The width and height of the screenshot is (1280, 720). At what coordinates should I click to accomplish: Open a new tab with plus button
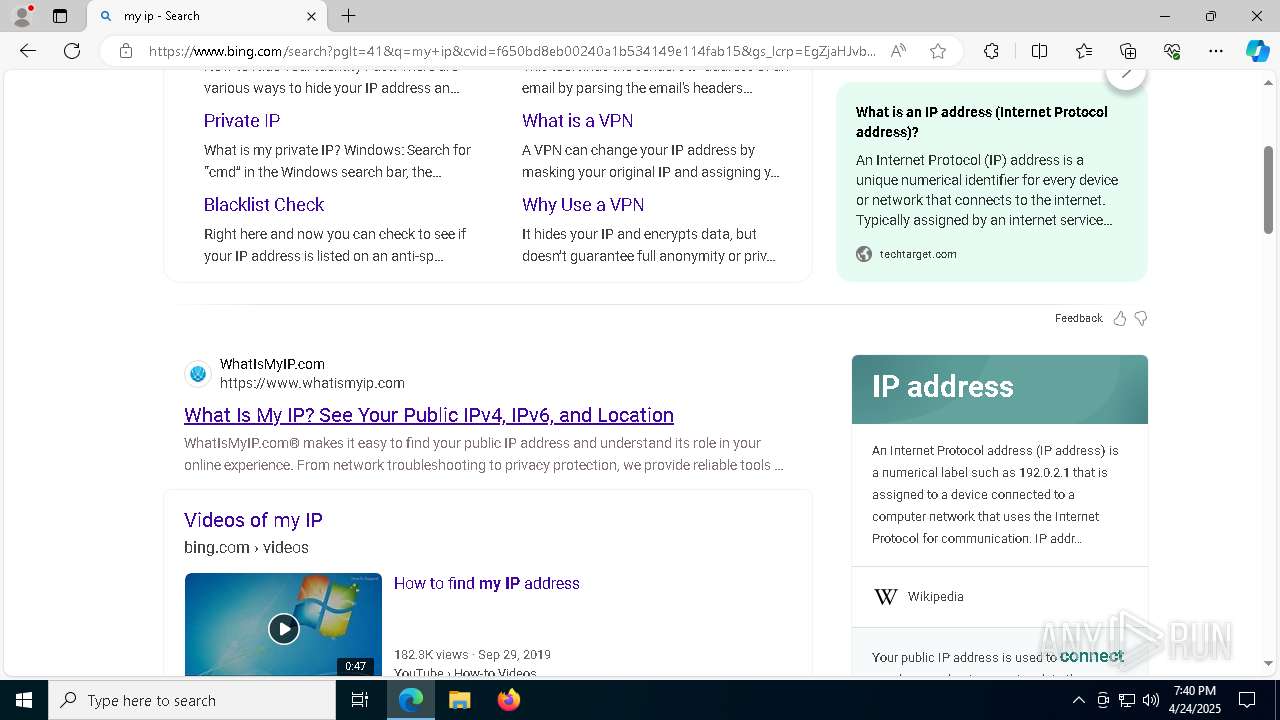(x=348, y=16)
